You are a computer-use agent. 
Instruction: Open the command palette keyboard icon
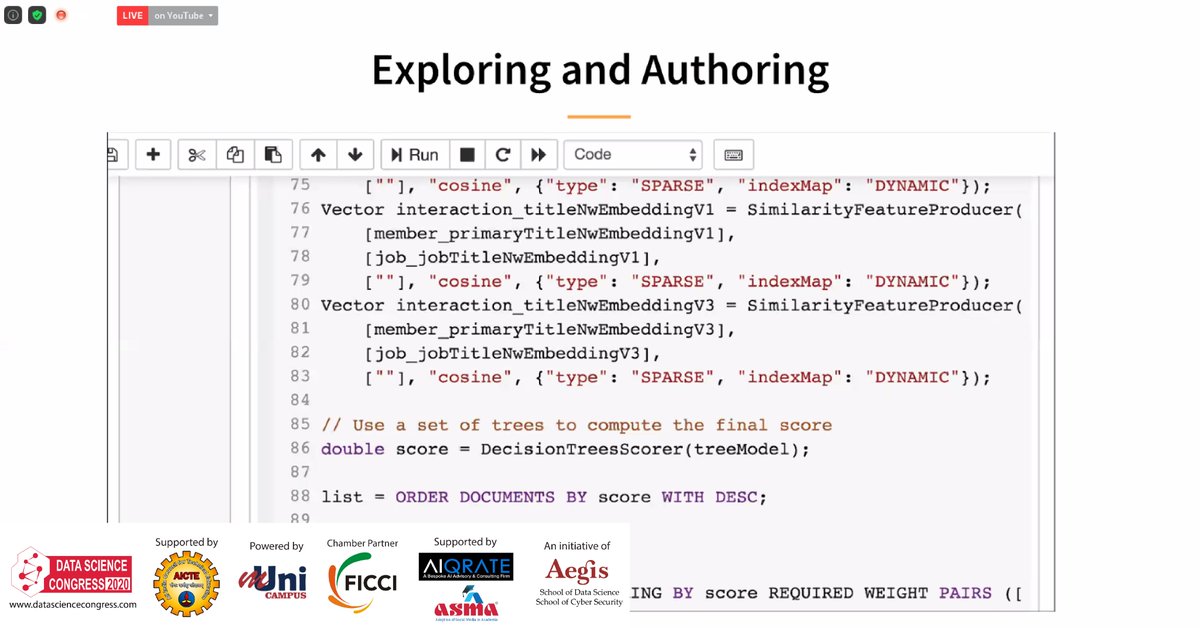coord(733,154)
